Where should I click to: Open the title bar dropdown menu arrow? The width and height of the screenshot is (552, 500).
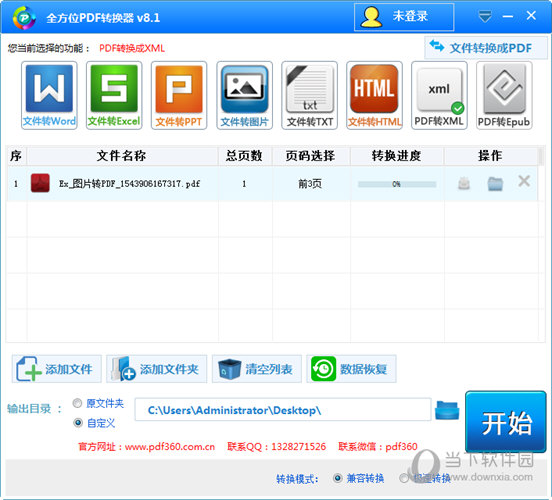click(x=485, y=16)
